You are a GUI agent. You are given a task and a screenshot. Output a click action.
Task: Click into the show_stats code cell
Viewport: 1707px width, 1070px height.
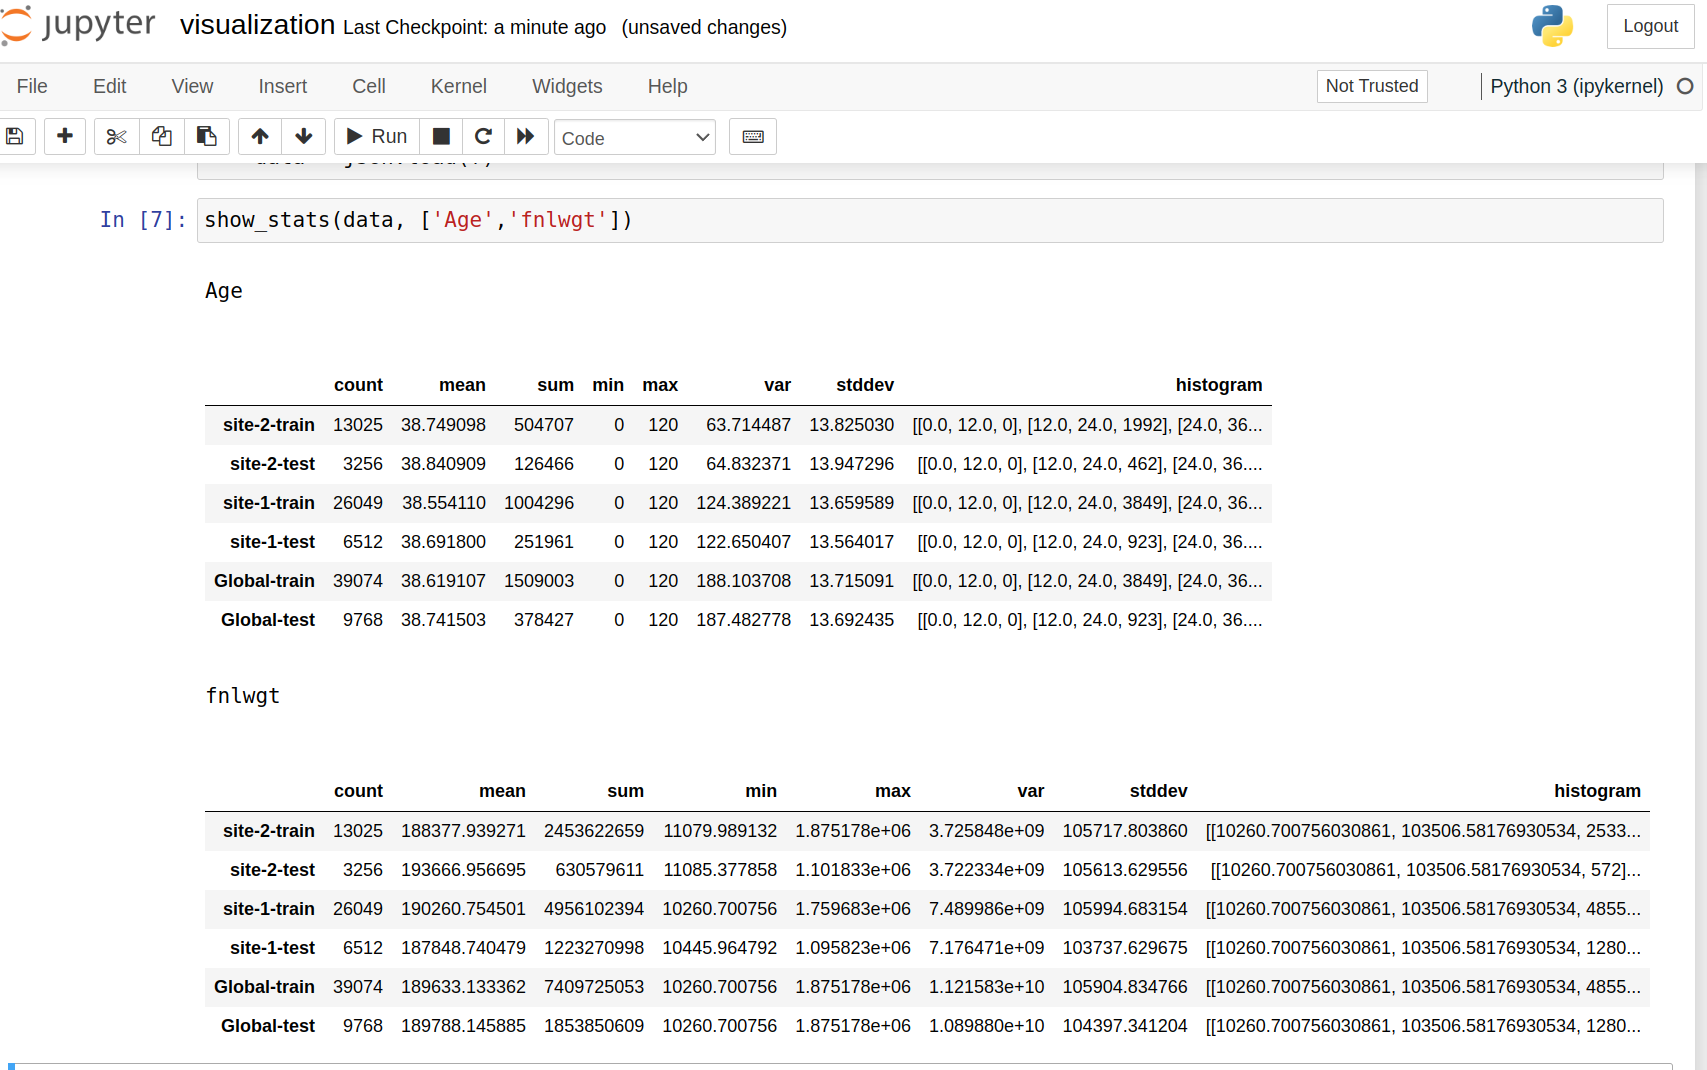930,220
